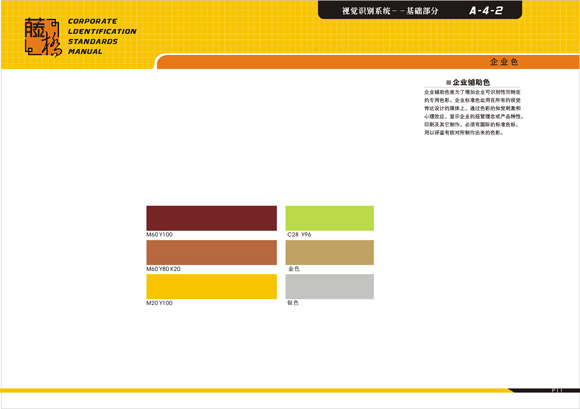Select the brown M60 Y80 K20 swatch
The image size is (580, 409).
point(212,252)
